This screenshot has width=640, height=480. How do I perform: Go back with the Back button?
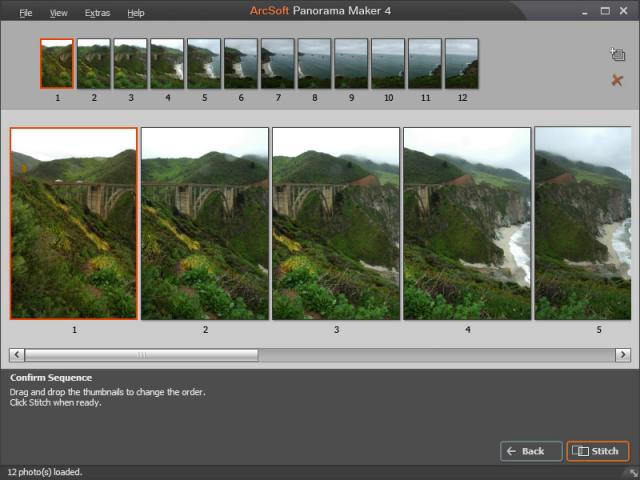[x=531, y=451]
